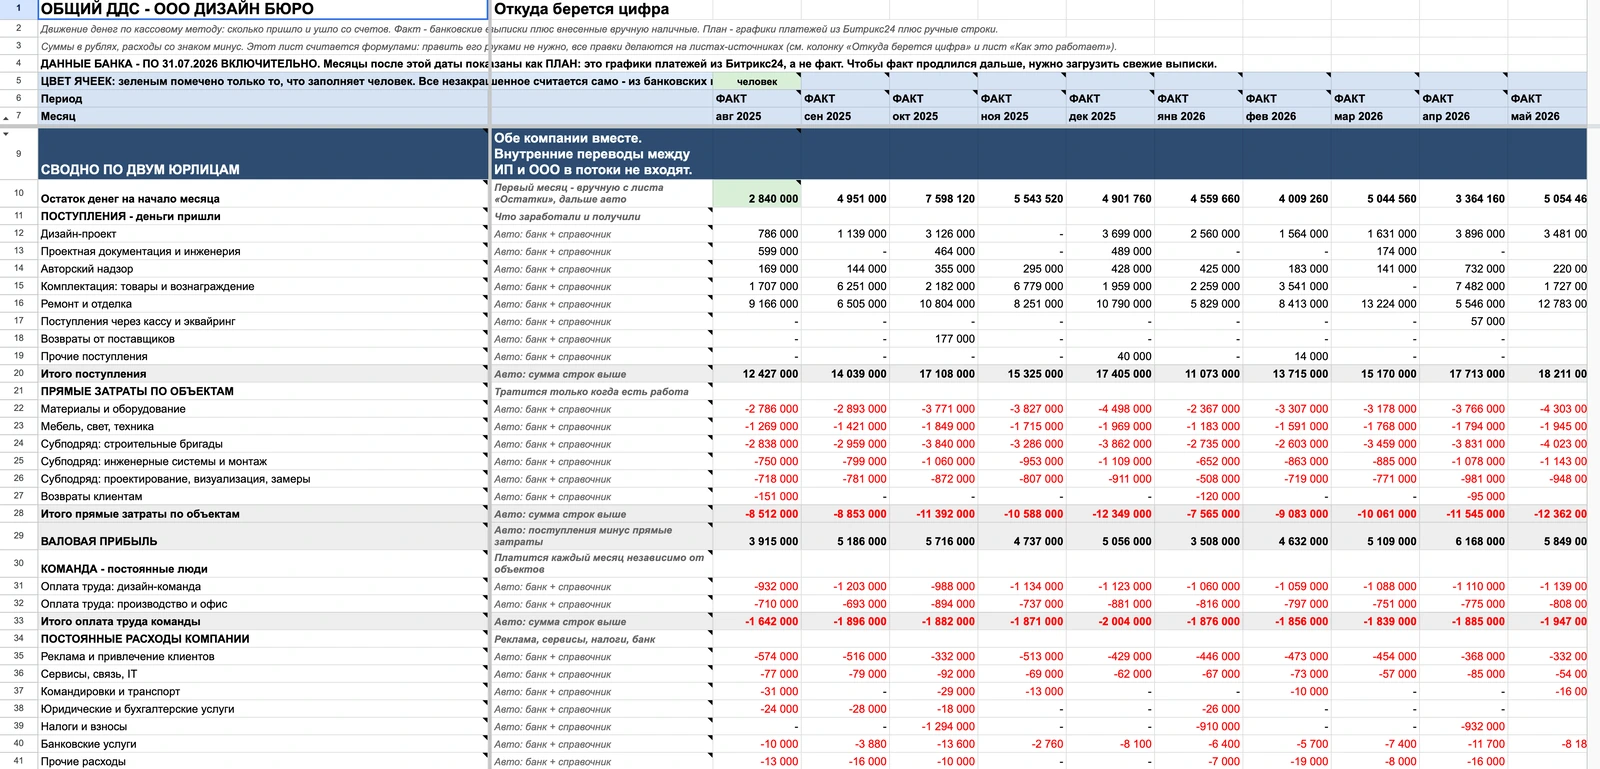1600x769 pixels.
Task: Click note 'Авто: поступления минус прямые затраты'
Action: click(x=601, y=536)
